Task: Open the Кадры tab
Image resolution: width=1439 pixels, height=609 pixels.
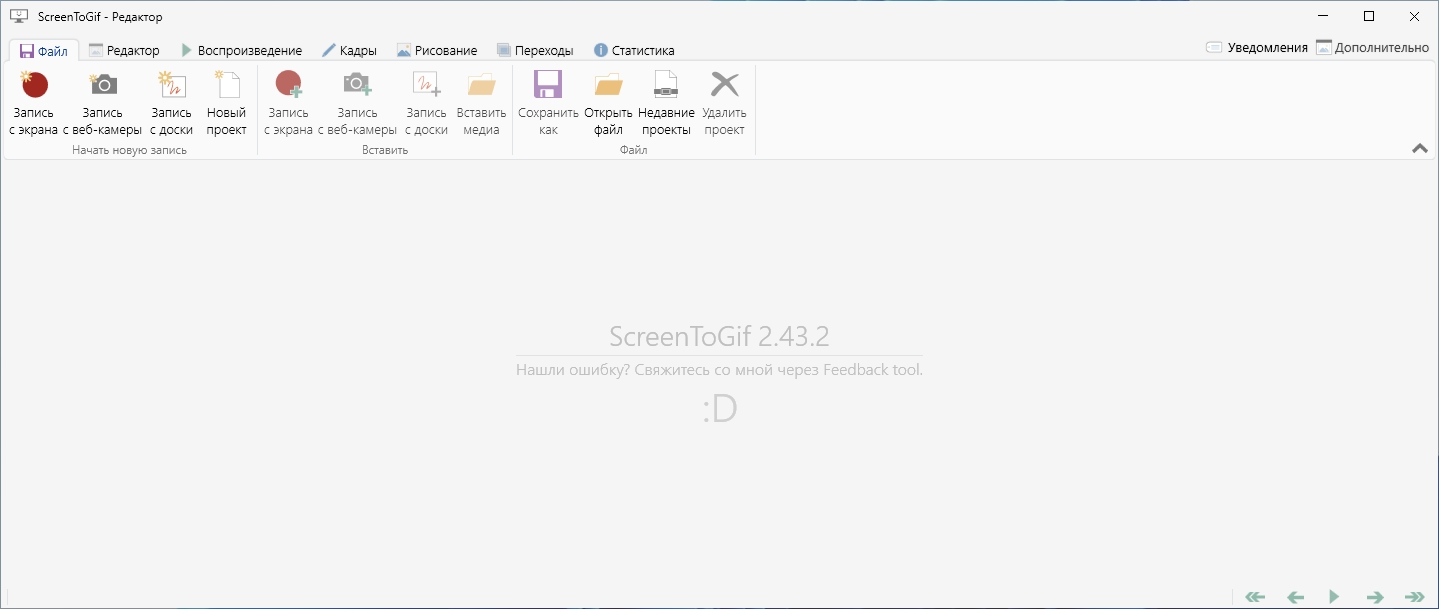Action: (349, 50)
